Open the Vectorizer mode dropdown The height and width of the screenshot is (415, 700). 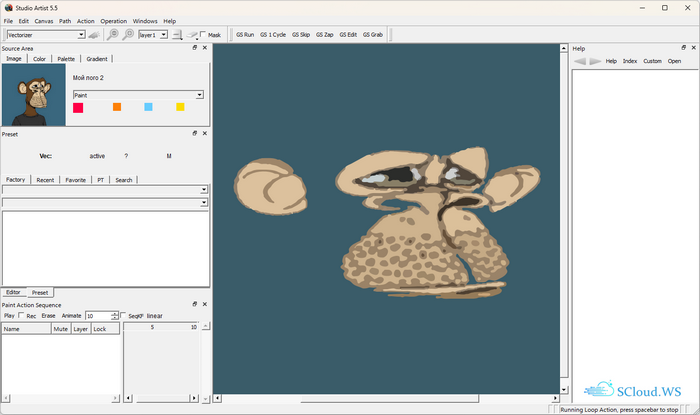click(81, 35)
